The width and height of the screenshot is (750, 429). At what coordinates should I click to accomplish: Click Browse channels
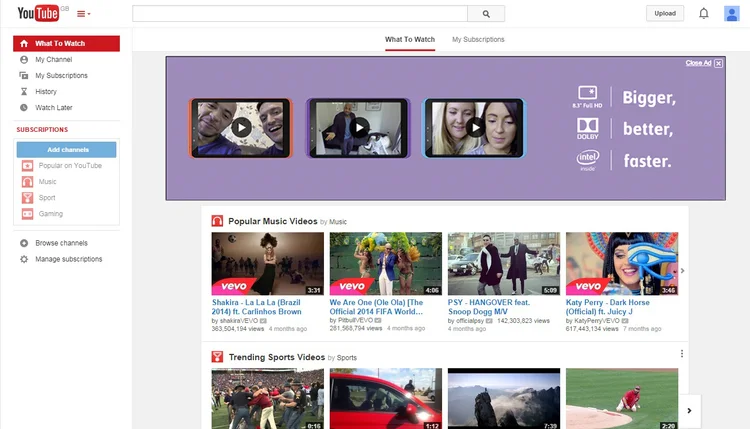61,243
